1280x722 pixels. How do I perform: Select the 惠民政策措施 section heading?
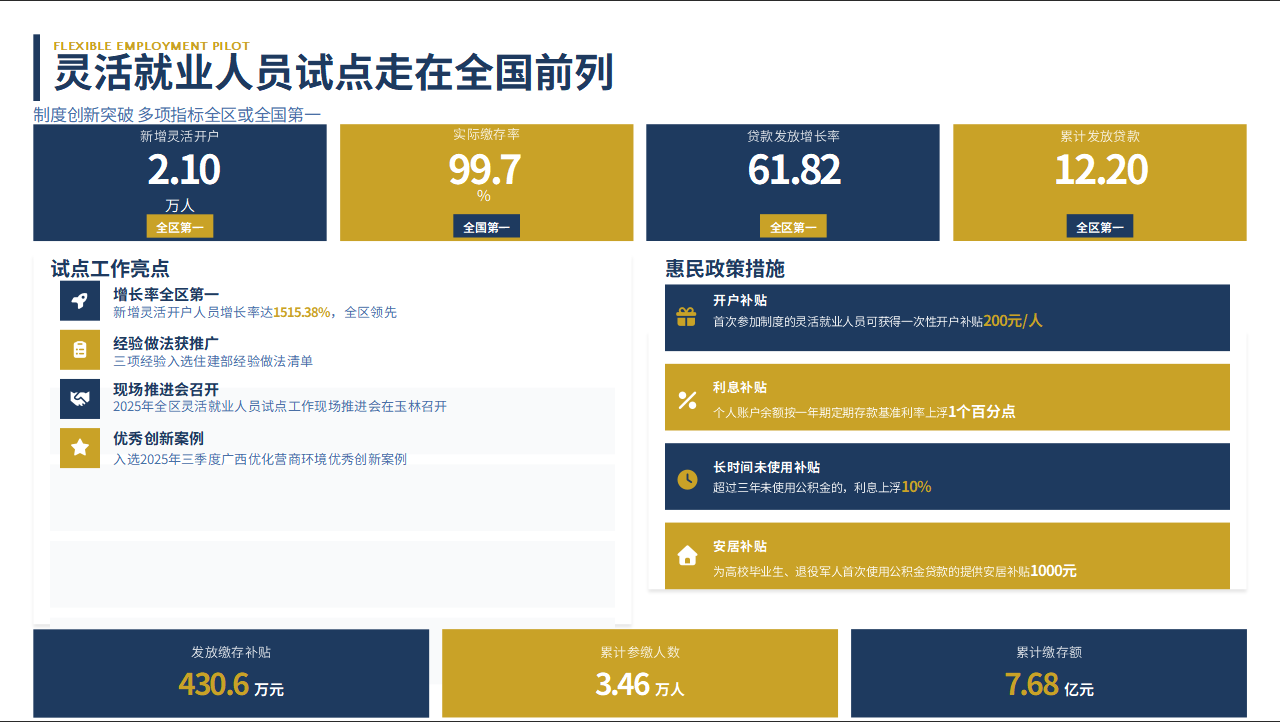pos(725,269)
